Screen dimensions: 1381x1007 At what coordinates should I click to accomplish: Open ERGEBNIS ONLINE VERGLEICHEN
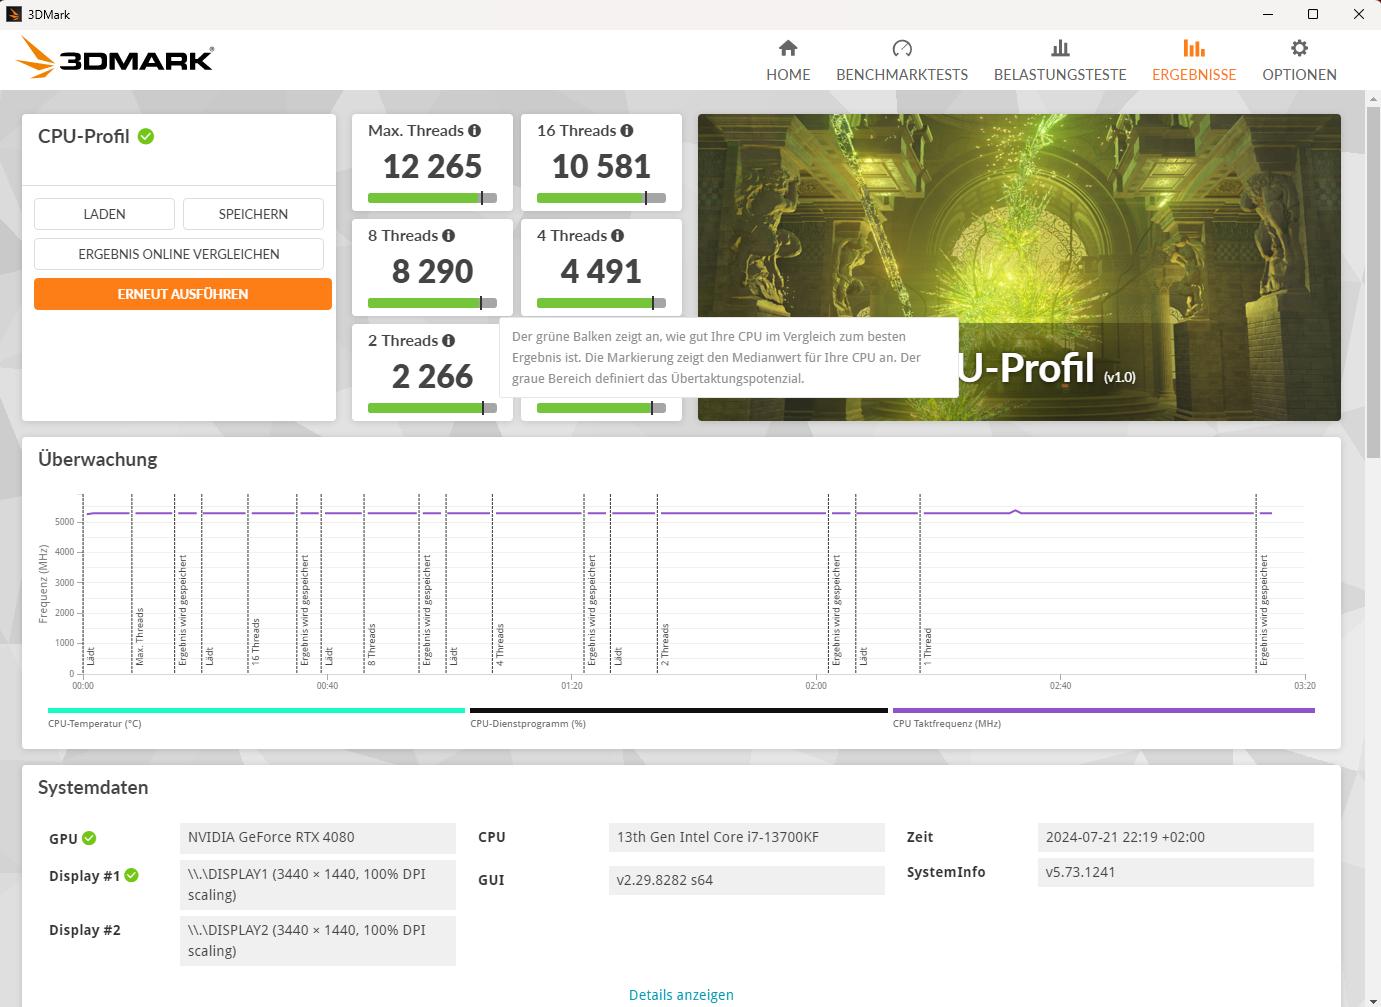178,253
